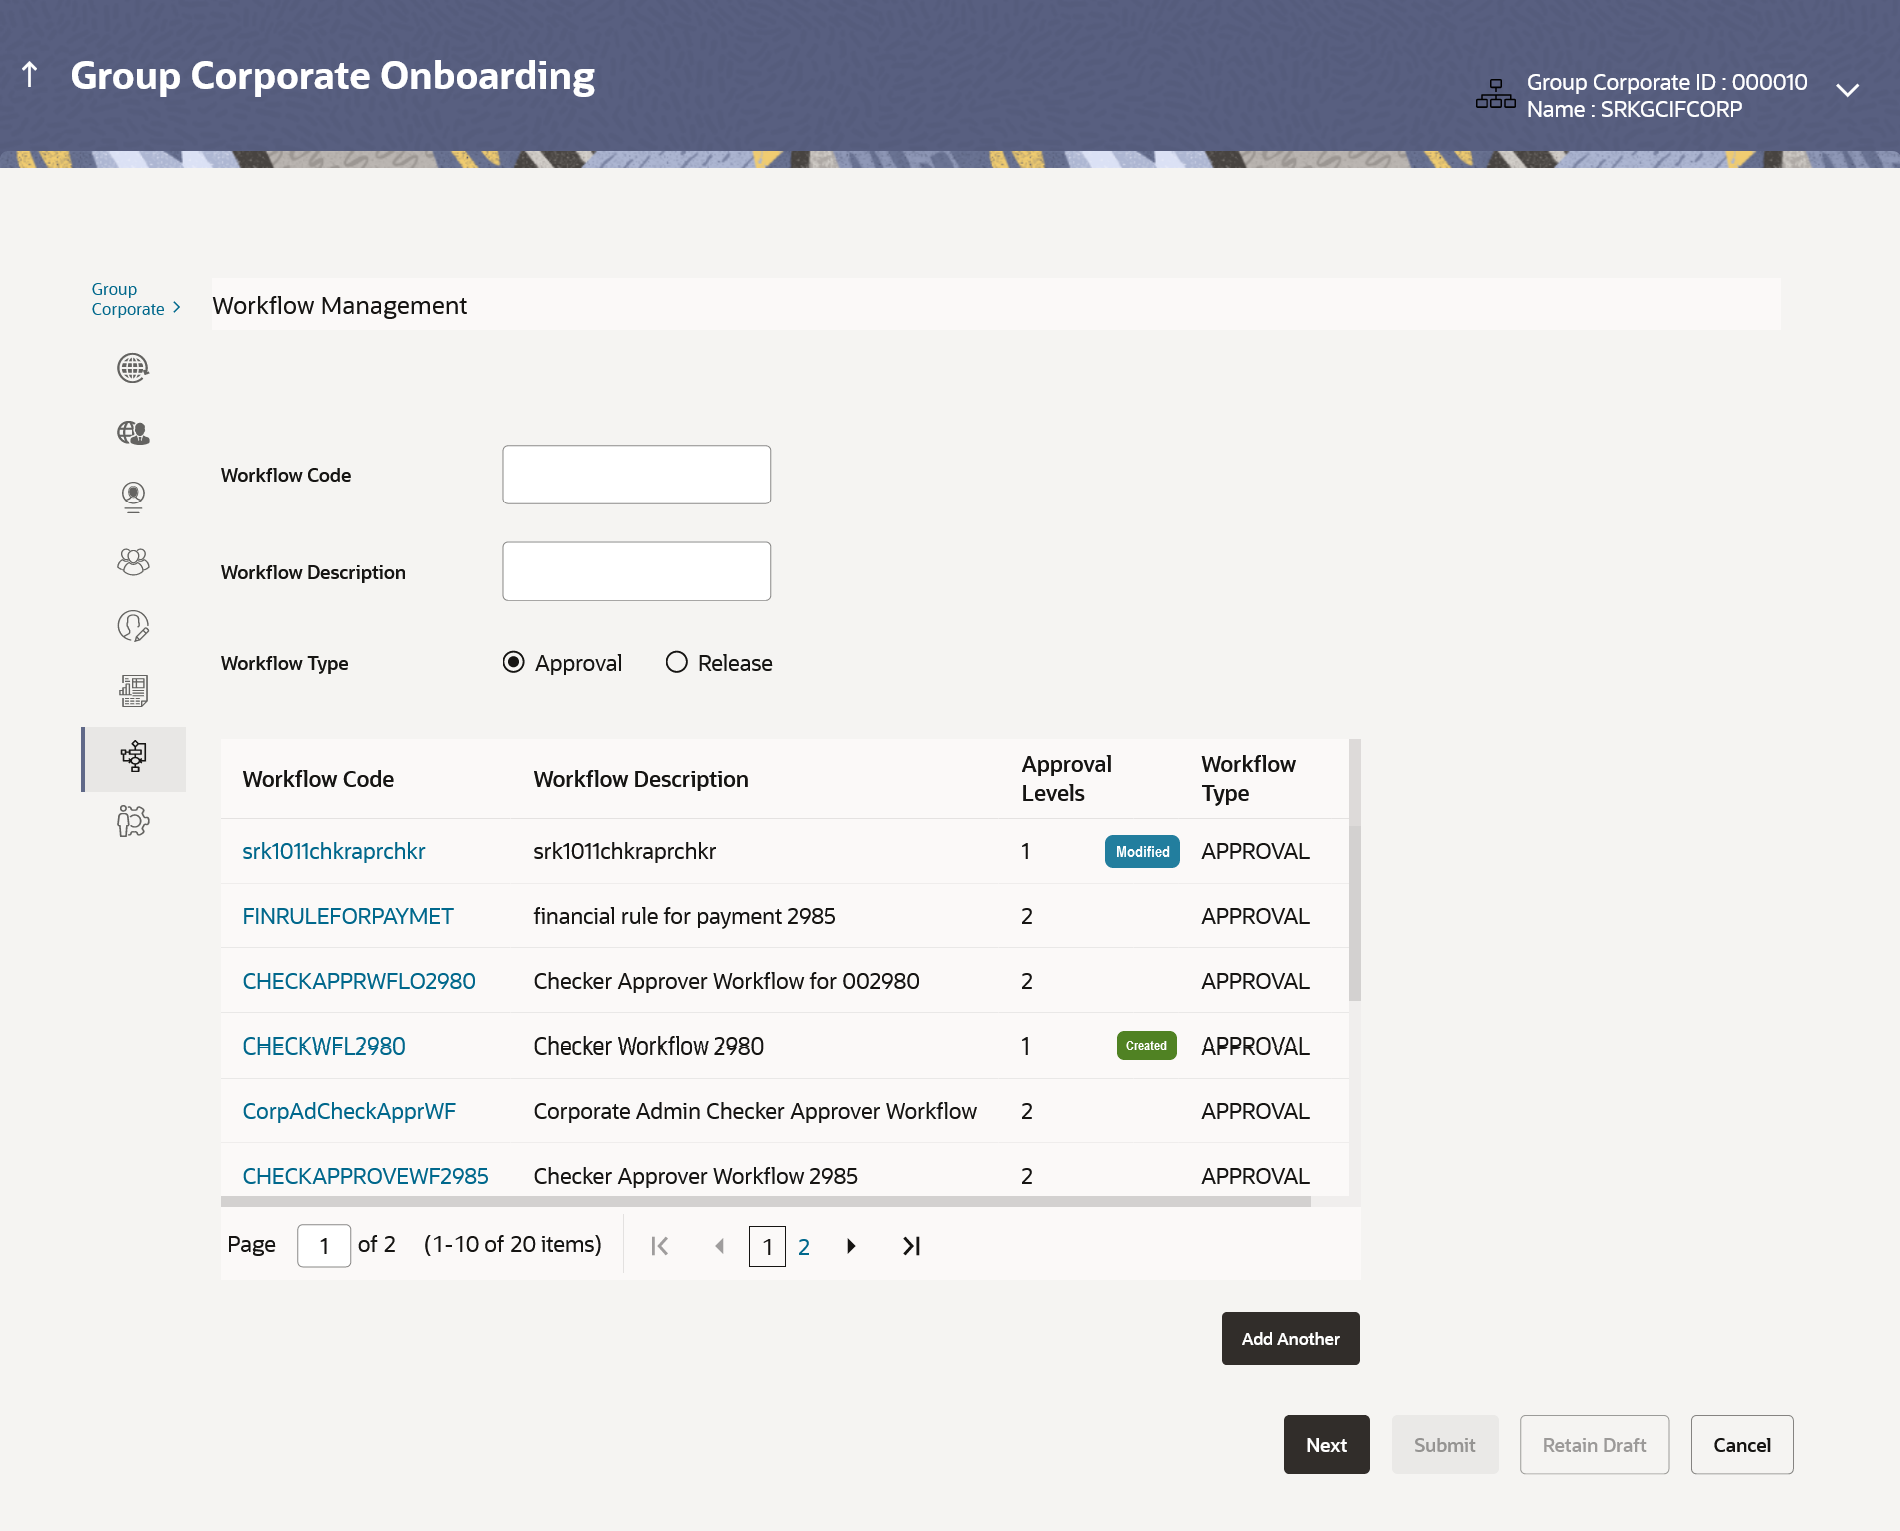Open workflow CHECKWFL2980 link

tap(324, 1046)
